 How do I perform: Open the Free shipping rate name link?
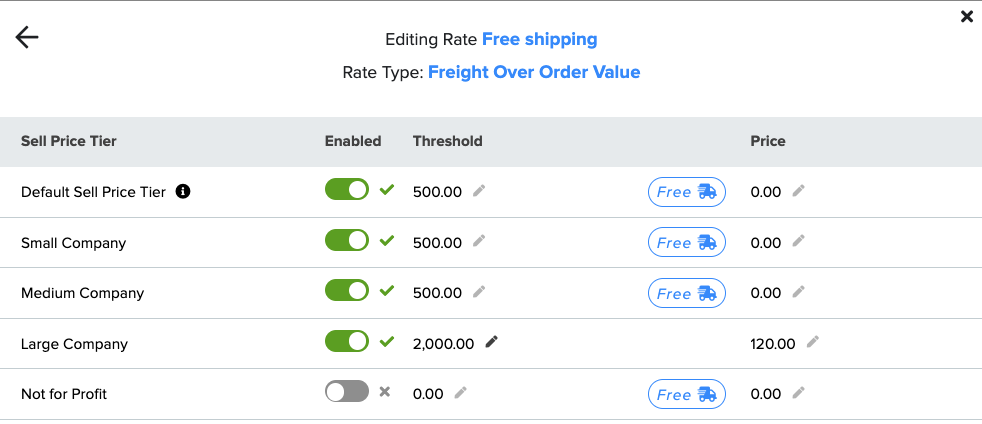coord(539,39)
